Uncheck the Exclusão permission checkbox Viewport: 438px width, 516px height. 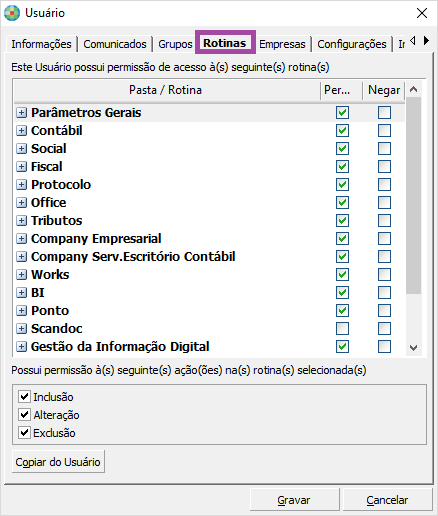(24, 433)
